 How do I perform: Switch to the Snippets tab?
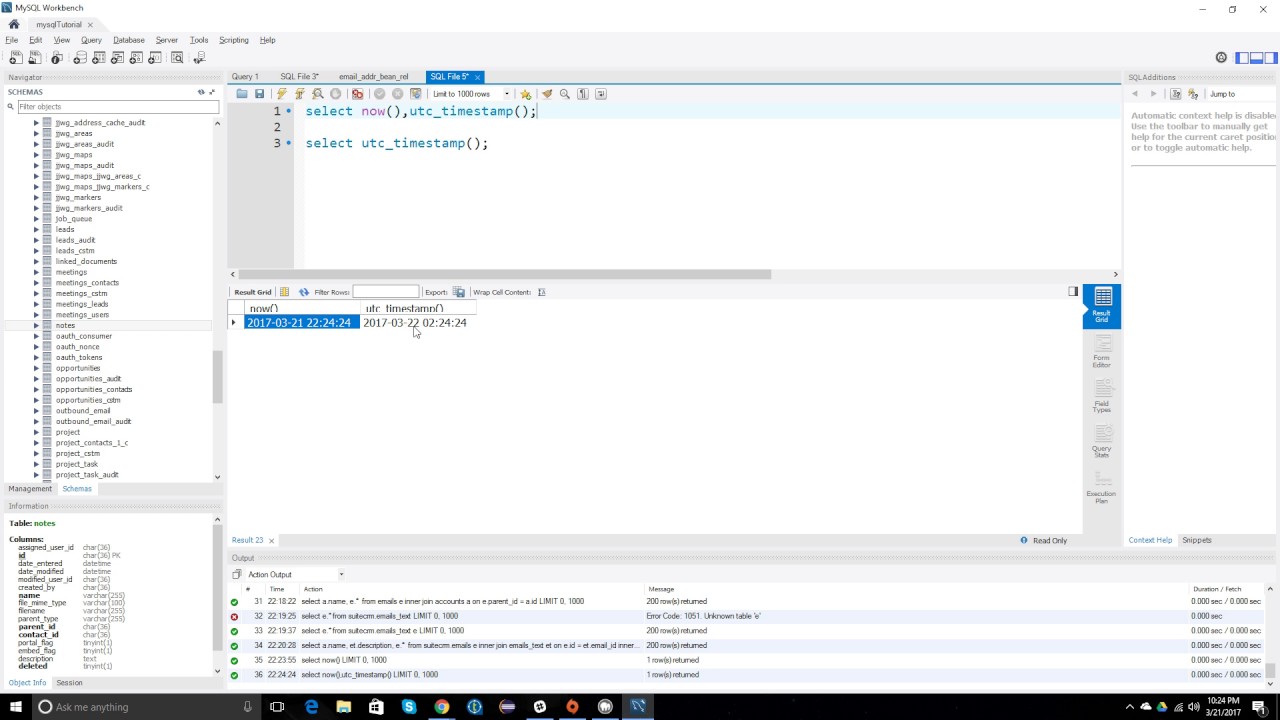click(1196, 540)
